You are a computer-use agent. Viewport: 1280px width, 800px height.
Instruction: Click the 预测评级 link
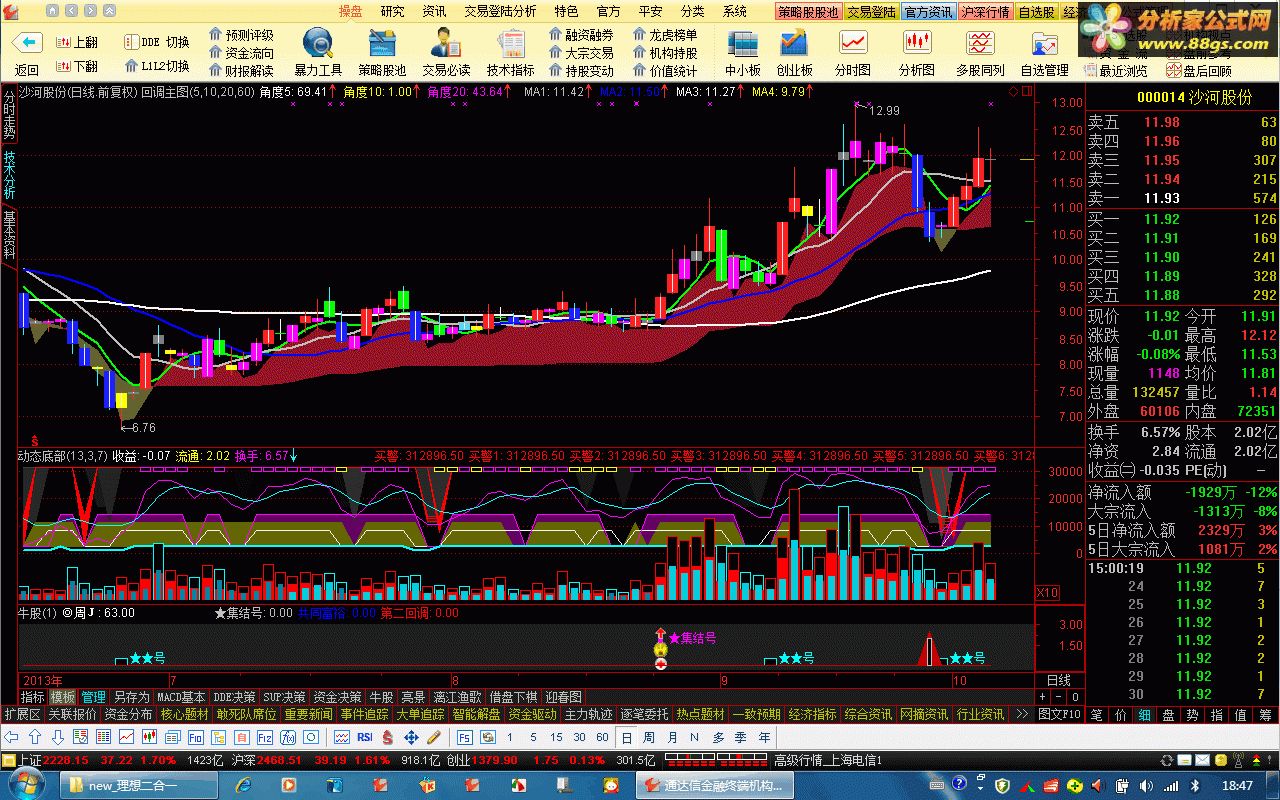click(241, 35)
